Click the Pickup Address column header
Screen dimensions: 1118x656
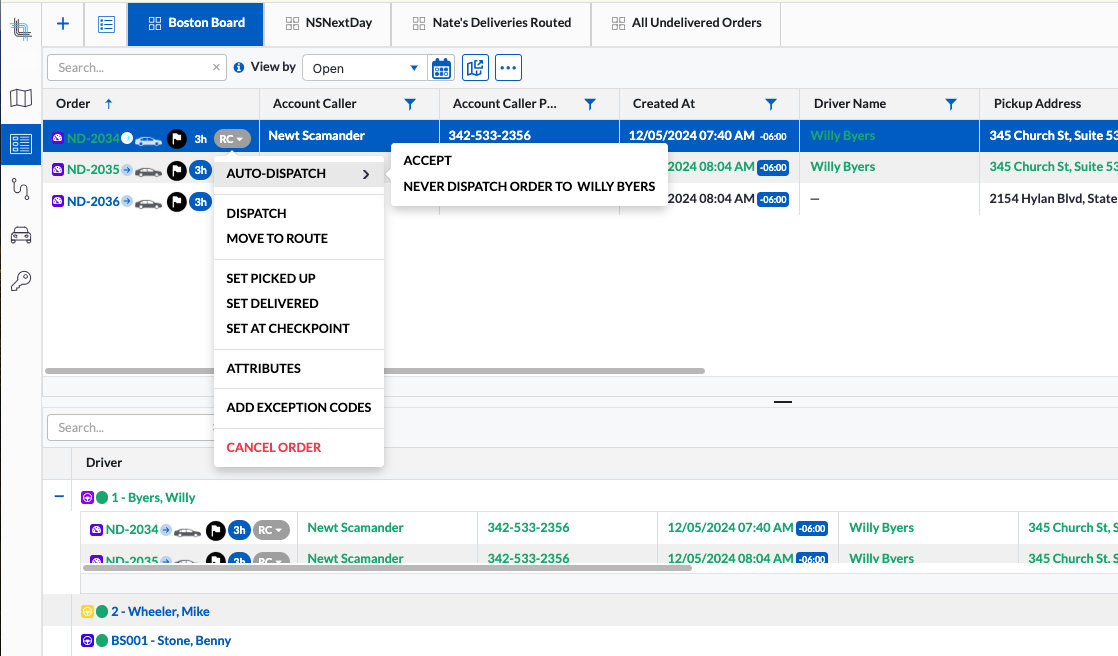(x=1037, y=104)
